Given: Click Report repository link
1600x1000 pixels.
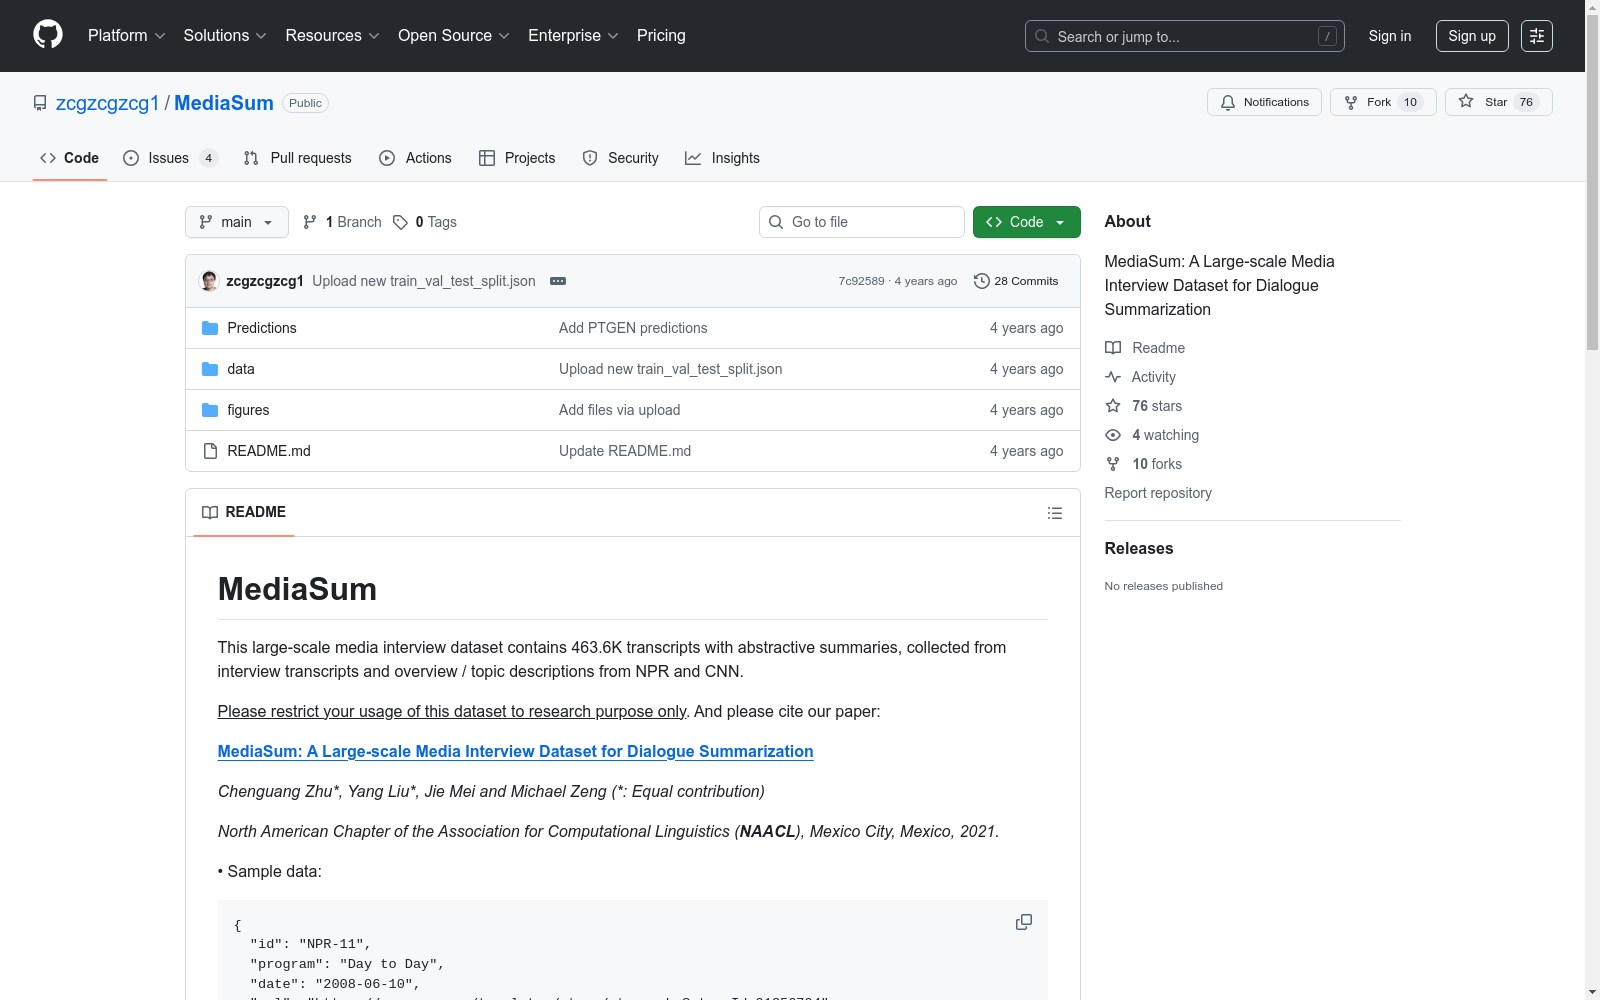Looking at the screenshot, I should click(1158, 493).
